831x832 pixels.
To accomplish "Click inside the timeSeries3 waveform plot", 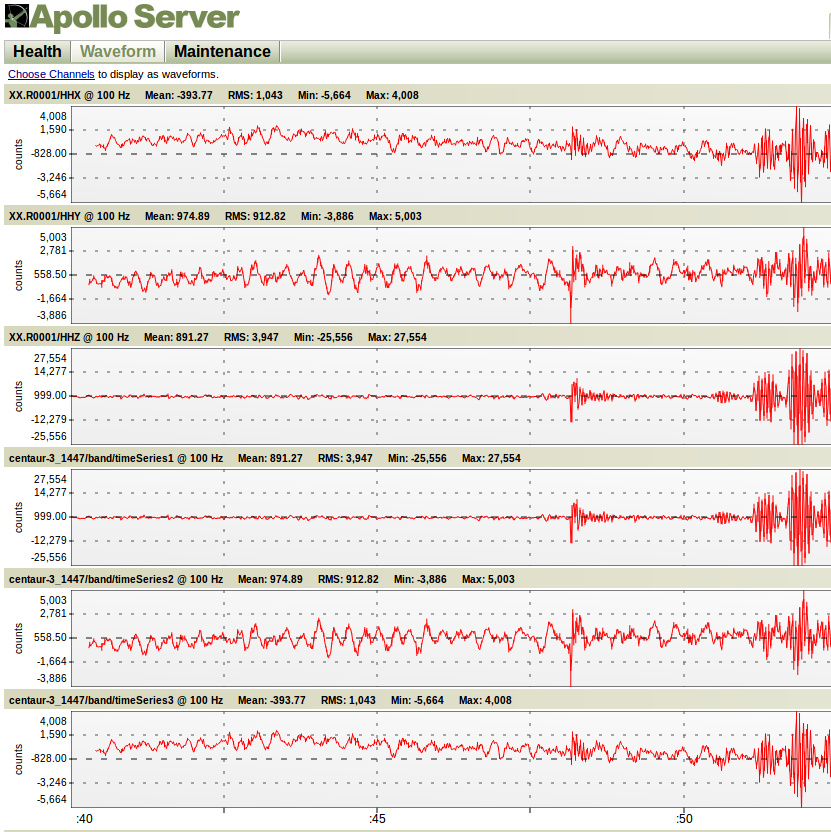I will 450,759.
